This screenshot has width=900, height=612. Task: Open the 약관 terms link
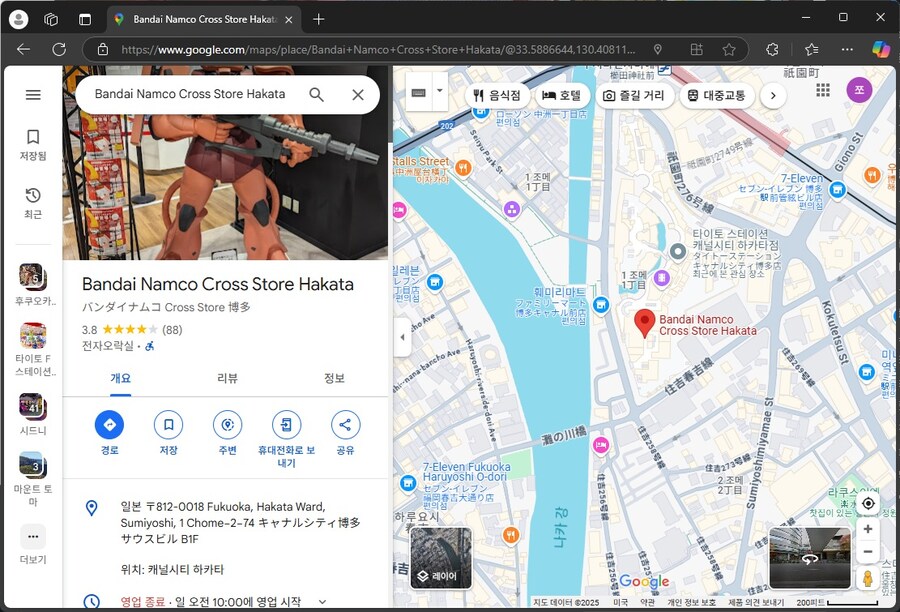tap(647, 602)
